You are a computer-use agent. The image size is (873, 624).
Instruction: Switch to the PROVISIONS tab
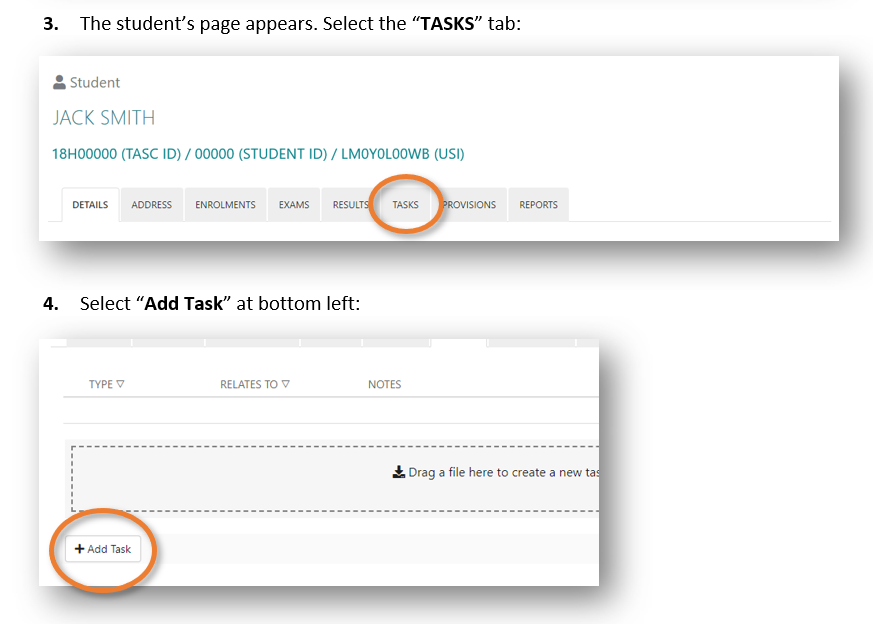(469, 205)
